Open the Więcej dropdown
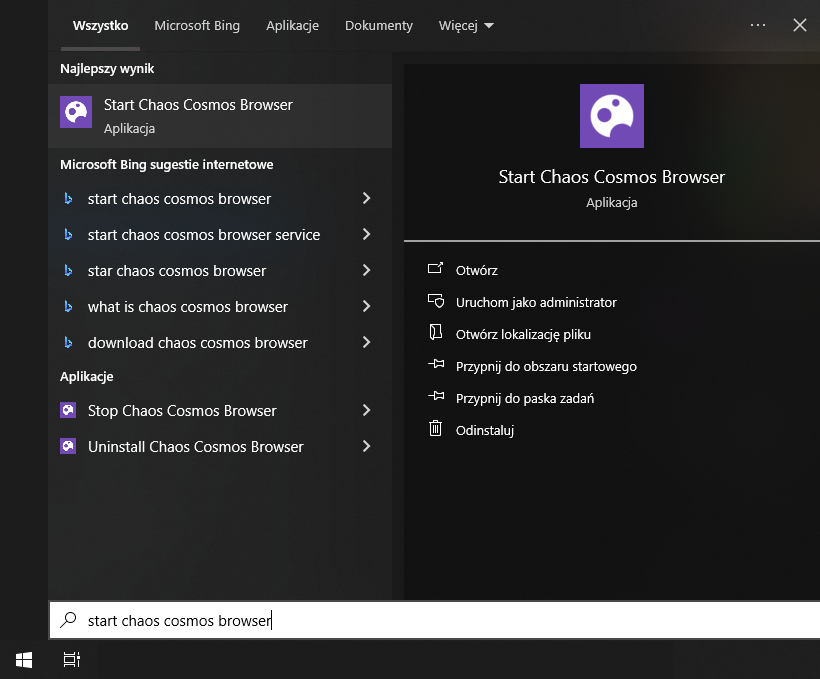Screen dimensions: 820x679 [x=466, y=26]
